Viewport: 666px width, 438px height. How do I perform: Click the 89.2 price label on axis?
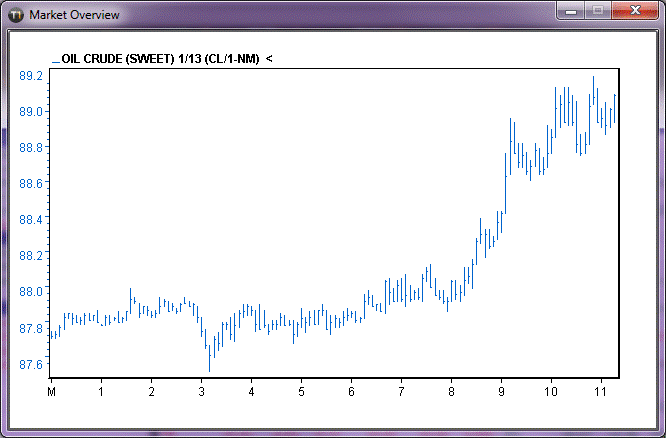30,76
